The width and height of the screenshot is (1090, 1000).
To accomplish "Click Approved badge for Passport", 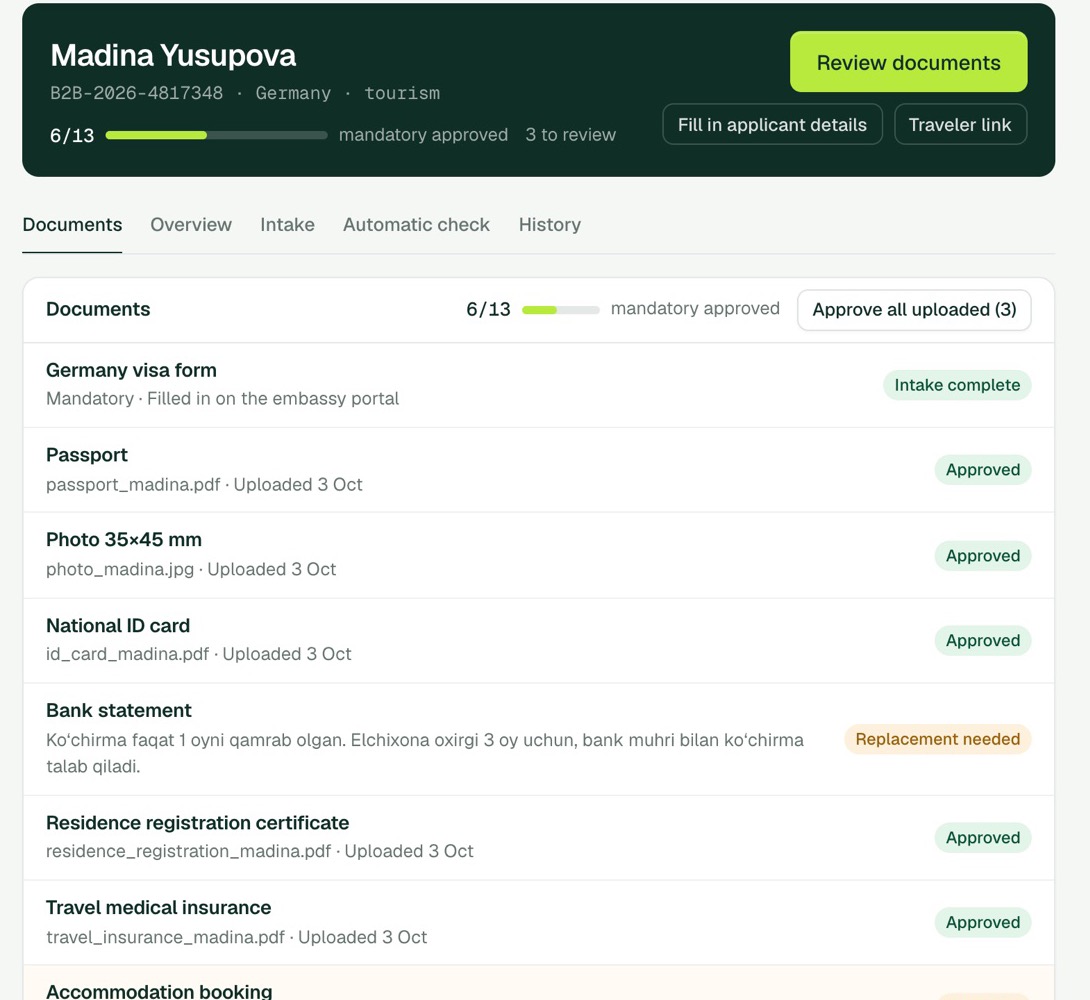I will tap(982, 470).
